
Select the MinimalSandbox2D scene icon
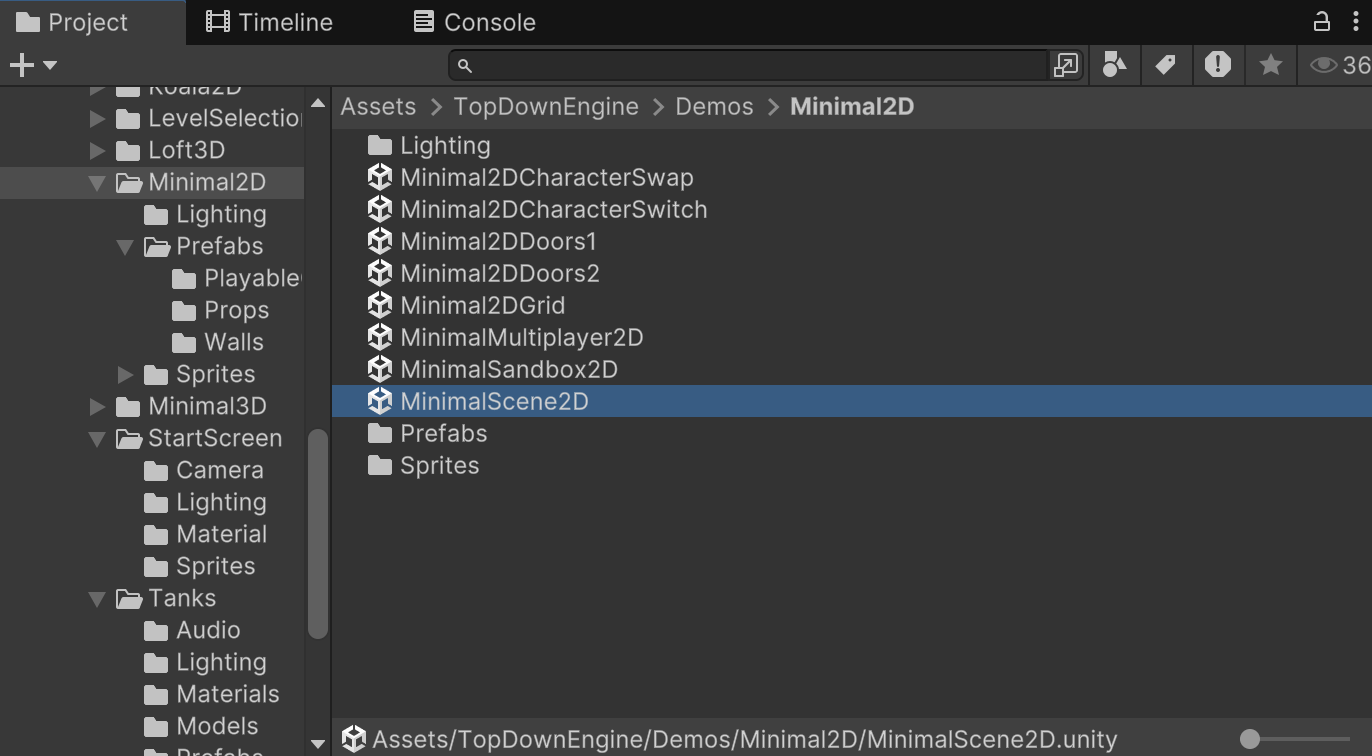point(379,369)
